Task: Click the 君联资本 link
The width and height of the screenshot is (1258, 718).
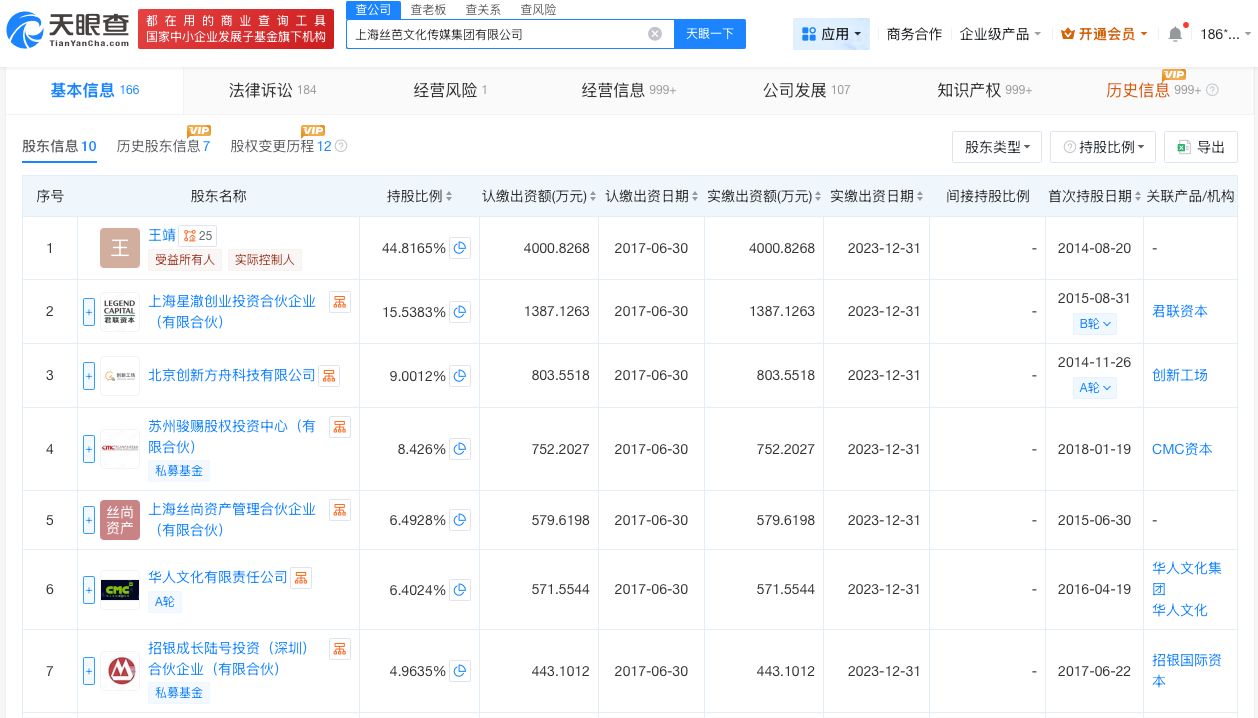Action: (1180, 311)
